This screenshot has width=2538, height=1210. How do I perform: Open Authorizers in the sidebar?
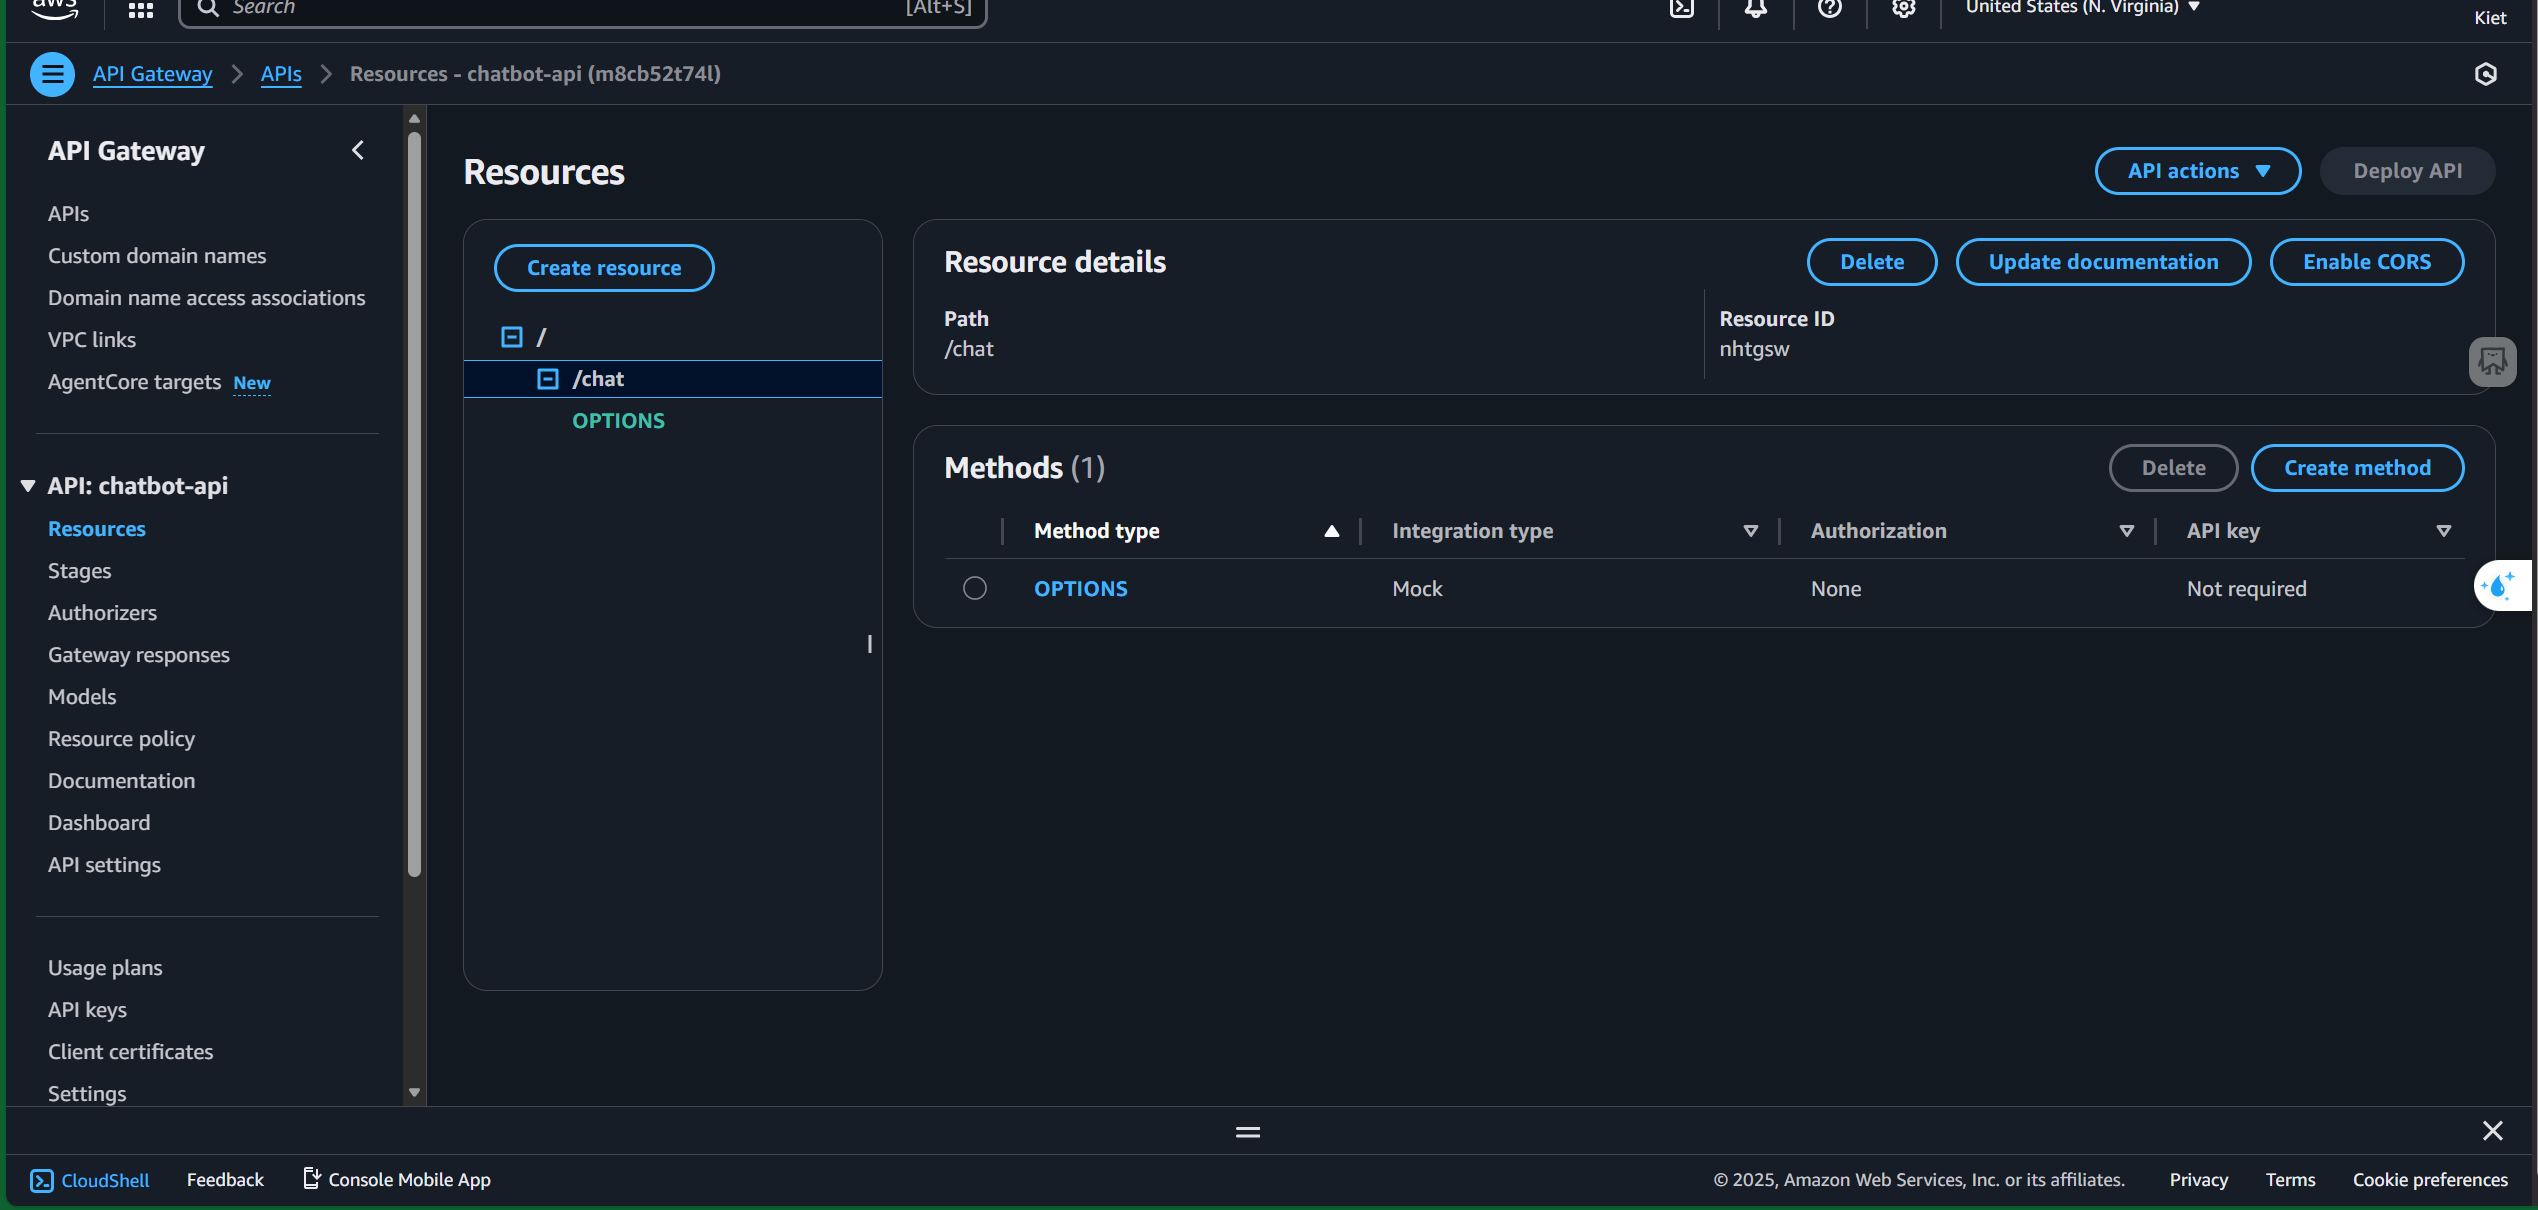(103, 613)
